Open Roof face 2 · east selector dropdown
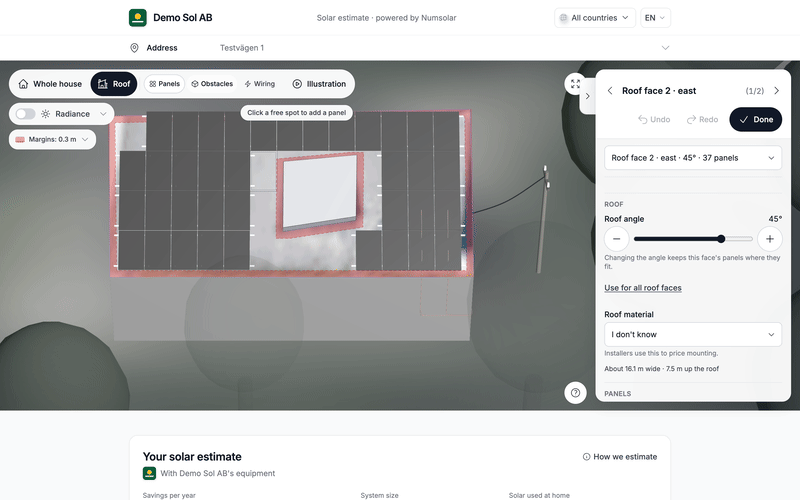The image size is (800, 500). 693,158
